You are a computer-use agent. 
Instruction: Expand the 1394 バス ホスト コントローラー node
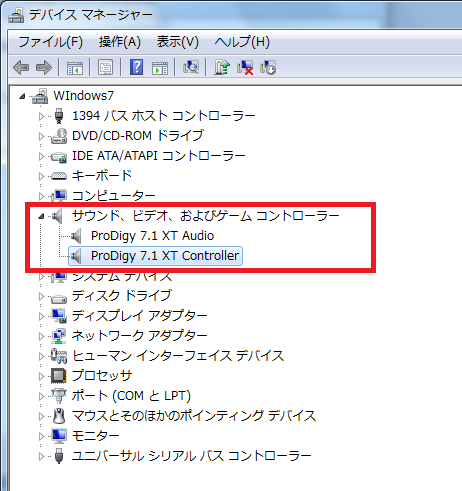pos(41,116)
